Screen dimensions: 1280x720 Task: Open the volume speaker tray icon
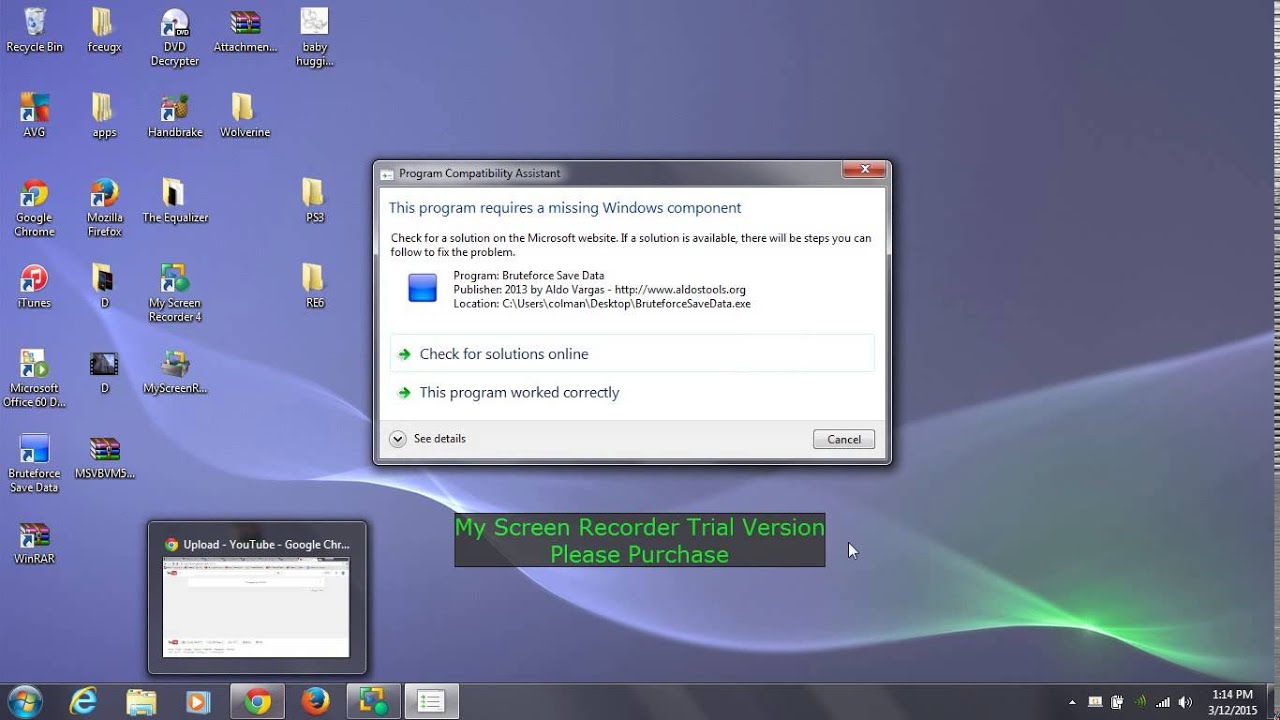click(1186, 702)
